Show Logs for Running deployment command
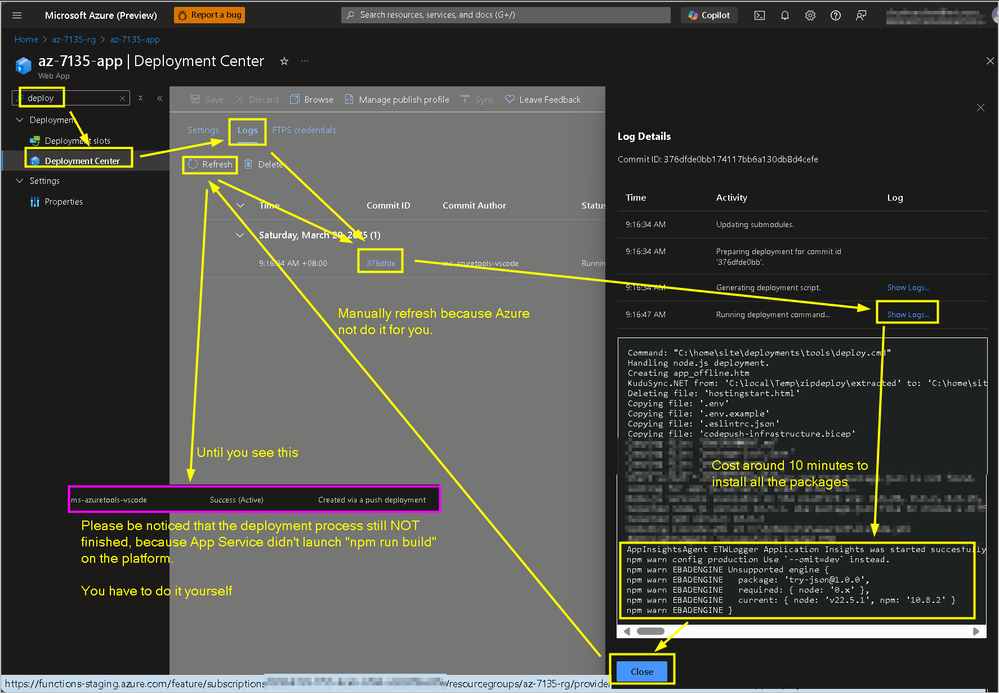The width and height of the screenshot is (999, 693). [x=908, y=315]
